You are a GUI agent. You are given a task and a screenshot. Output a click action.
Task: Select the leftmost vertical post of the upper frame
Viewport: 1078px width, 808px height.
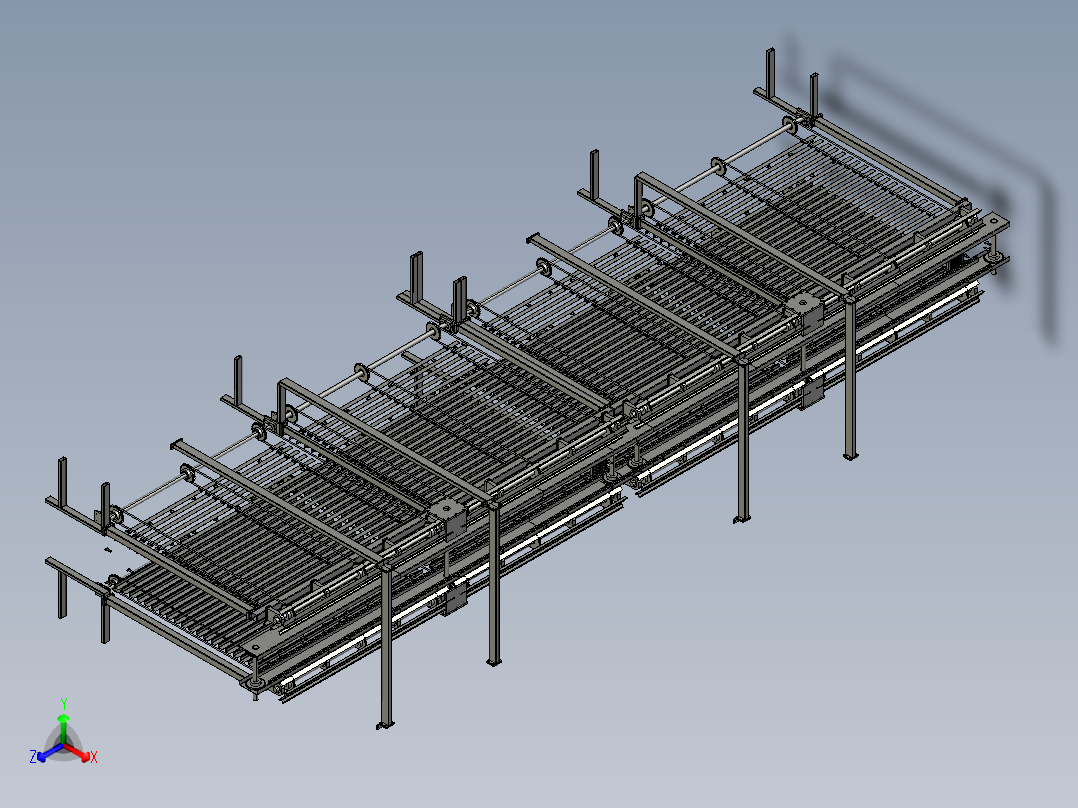pyautogui.click(x=62, y=482)
